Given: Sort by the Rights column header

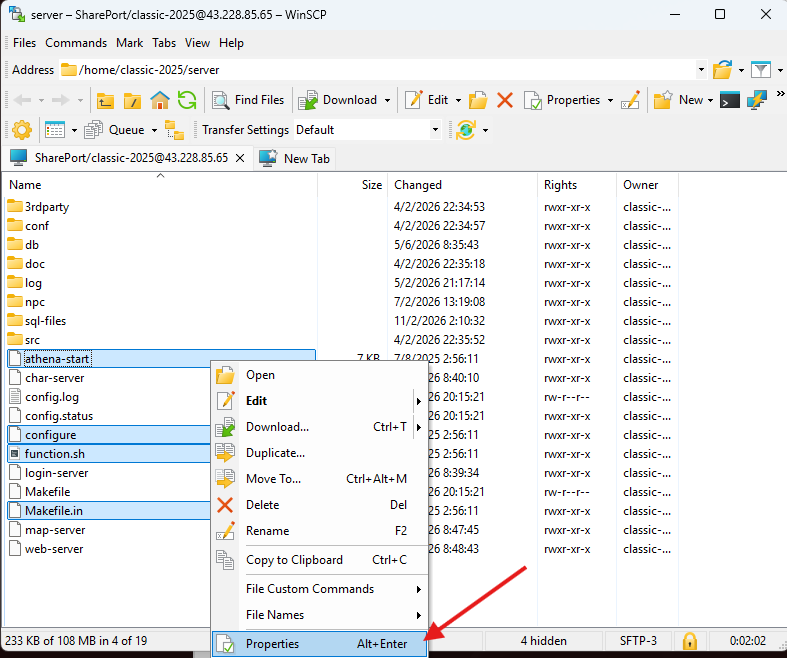Looking at the screenshot, I should [x=577, y=185].
